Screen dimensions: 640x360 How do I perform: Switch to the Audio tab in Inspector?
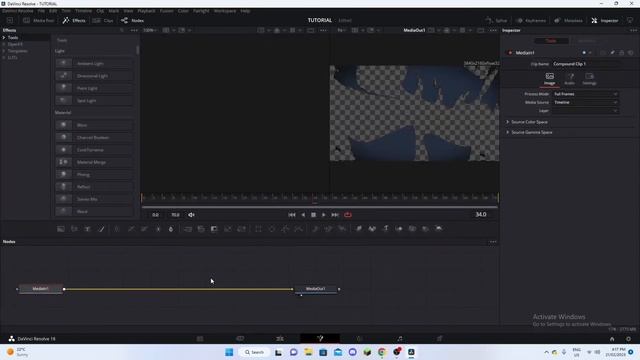570,79
